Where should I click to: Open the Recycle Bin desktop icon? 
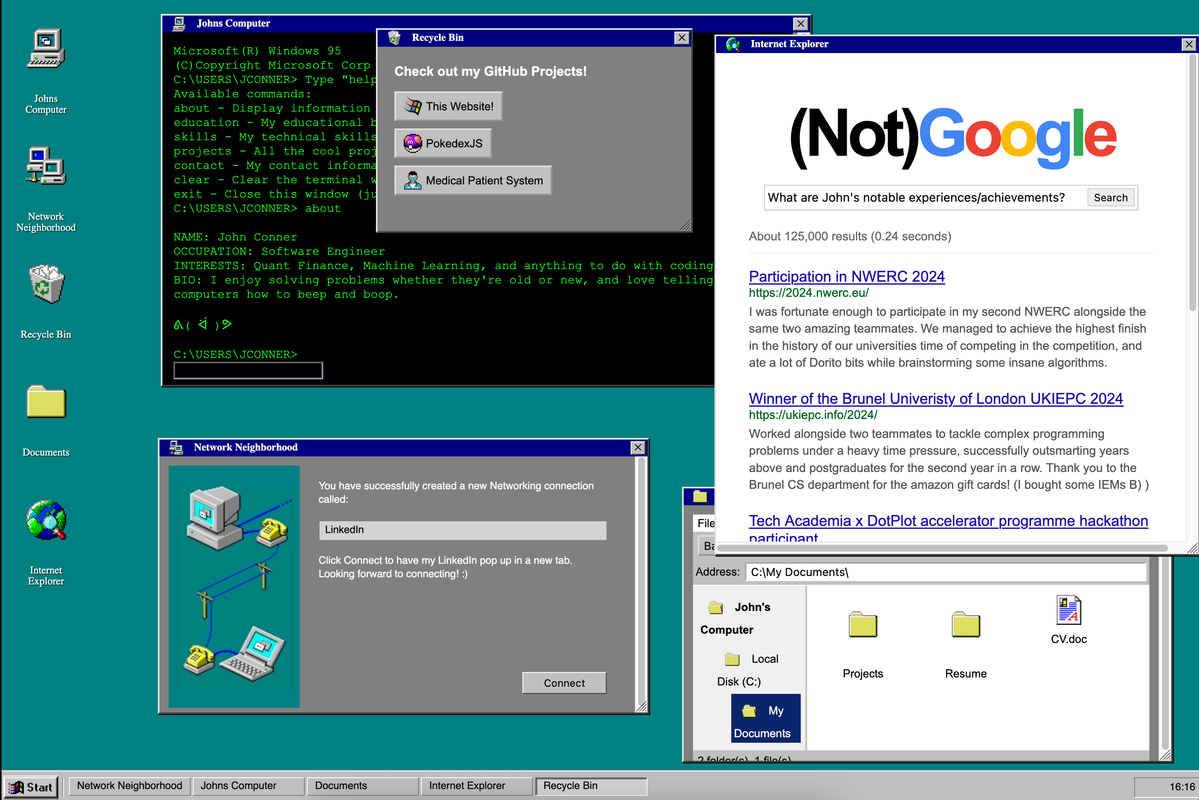(46, 301)
